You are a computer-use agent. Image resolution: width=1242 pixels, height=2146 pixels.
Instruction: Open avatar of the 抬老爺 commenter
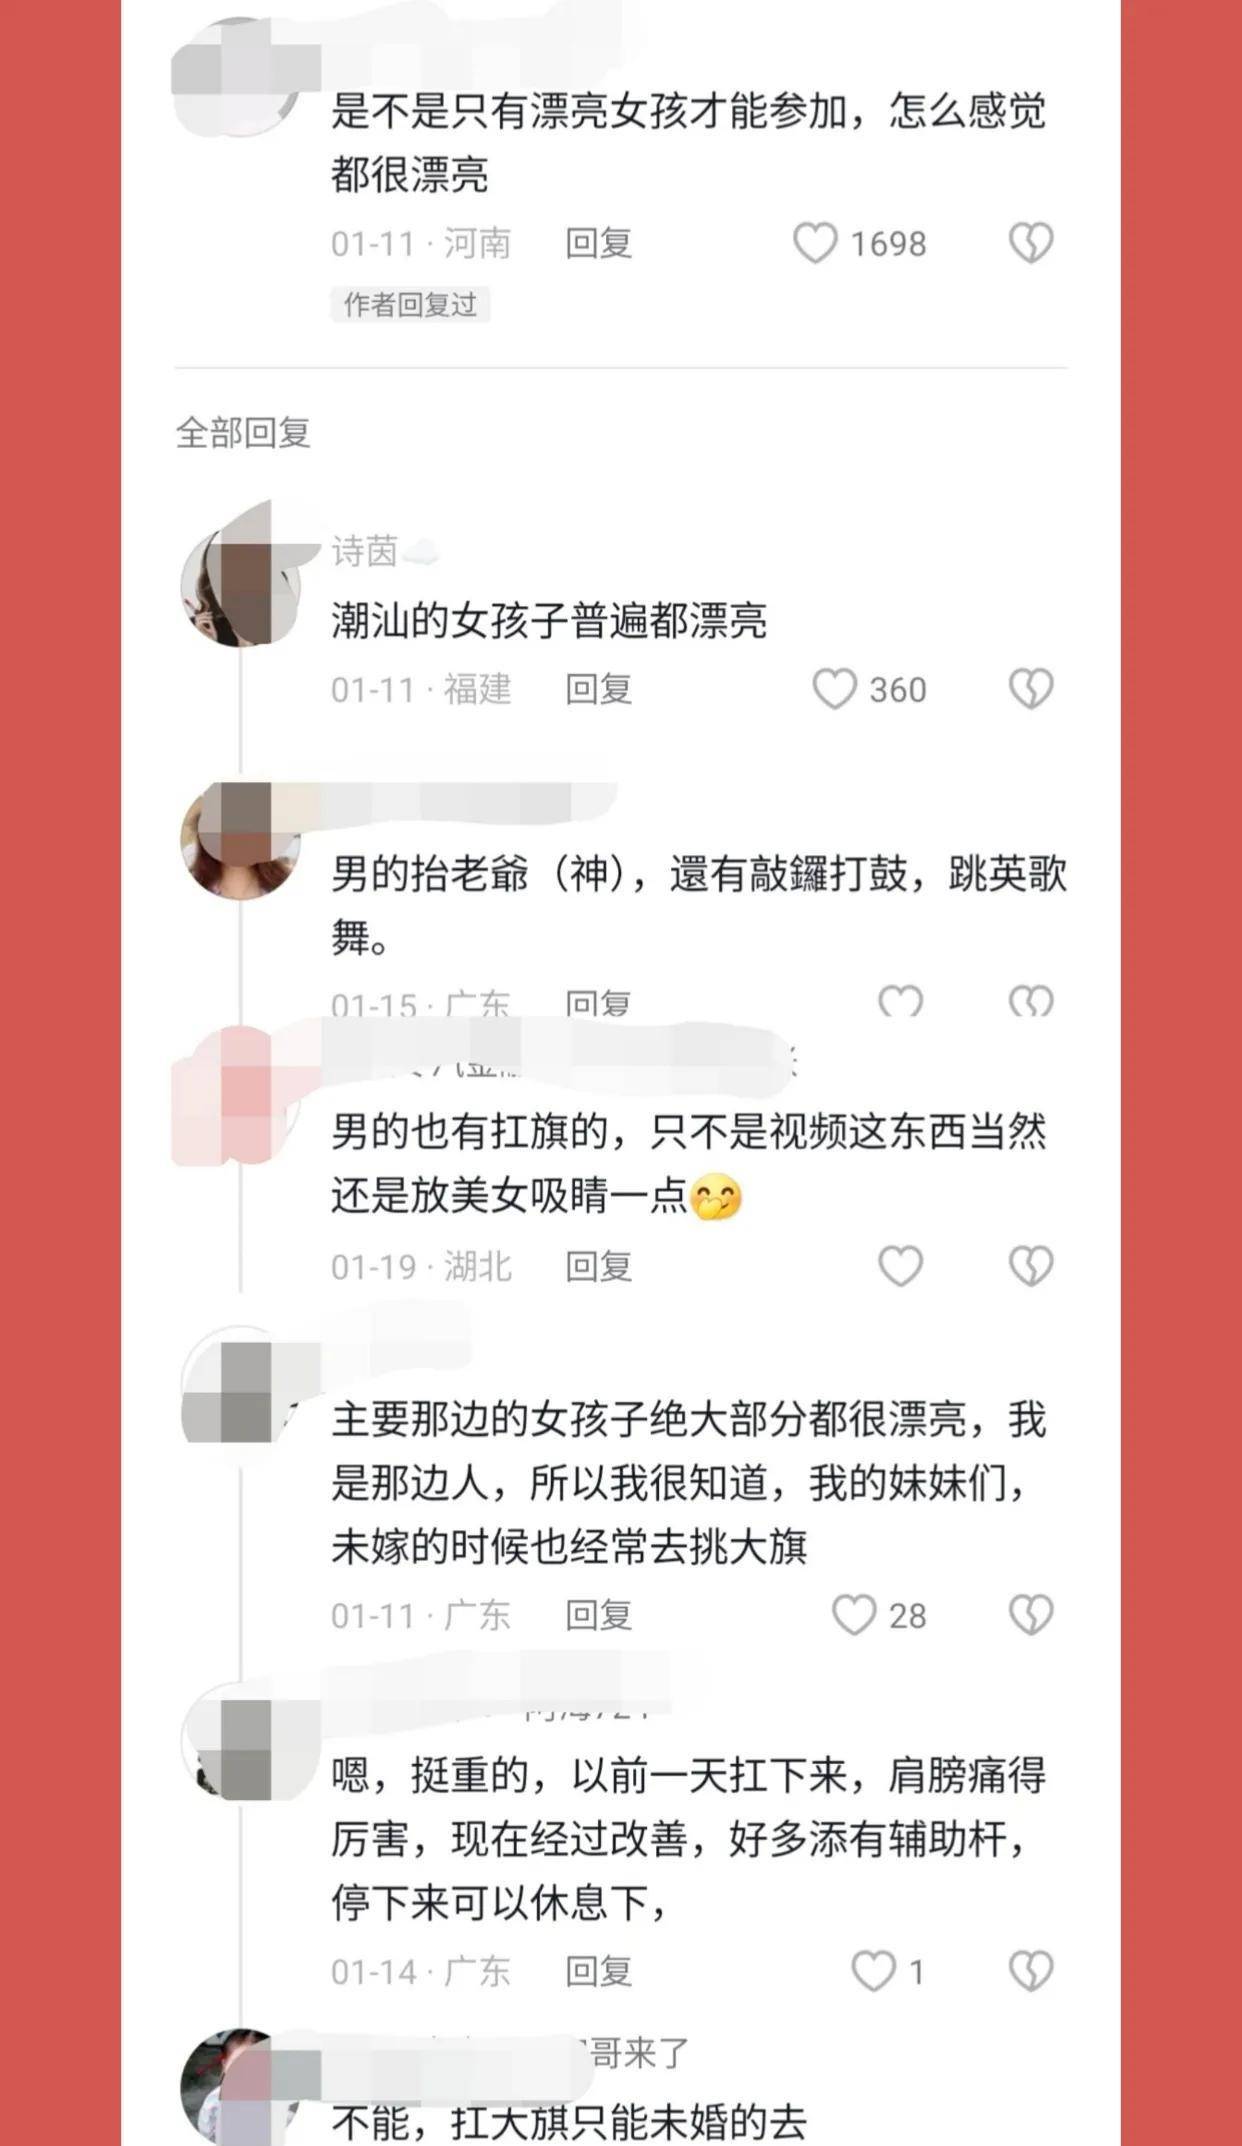pos(240,840)
